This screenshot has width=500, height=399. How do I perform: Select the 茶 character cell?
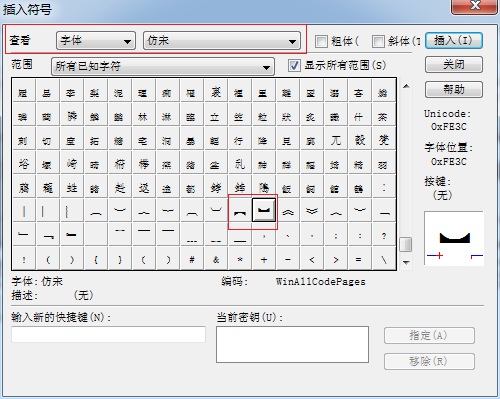(x=384, y=115)
